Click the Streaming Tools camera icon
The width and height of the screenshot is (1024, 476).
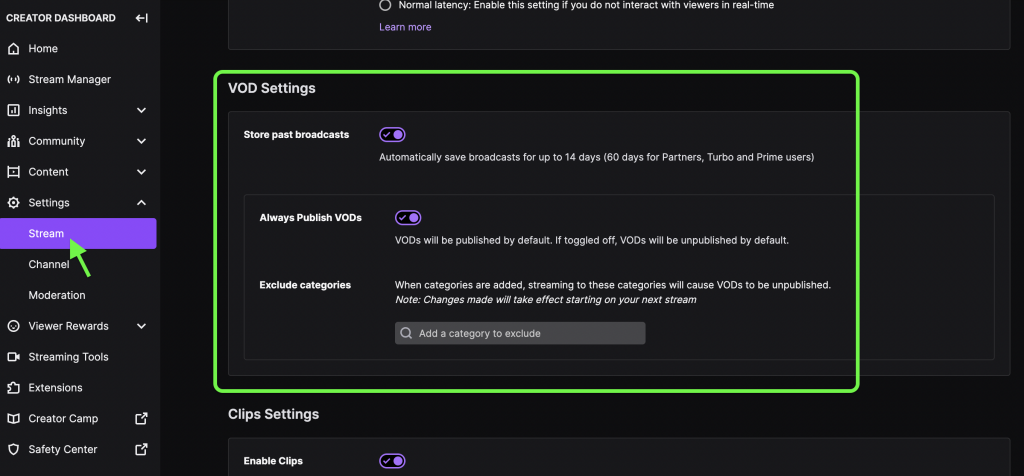(x=13, y=357)
